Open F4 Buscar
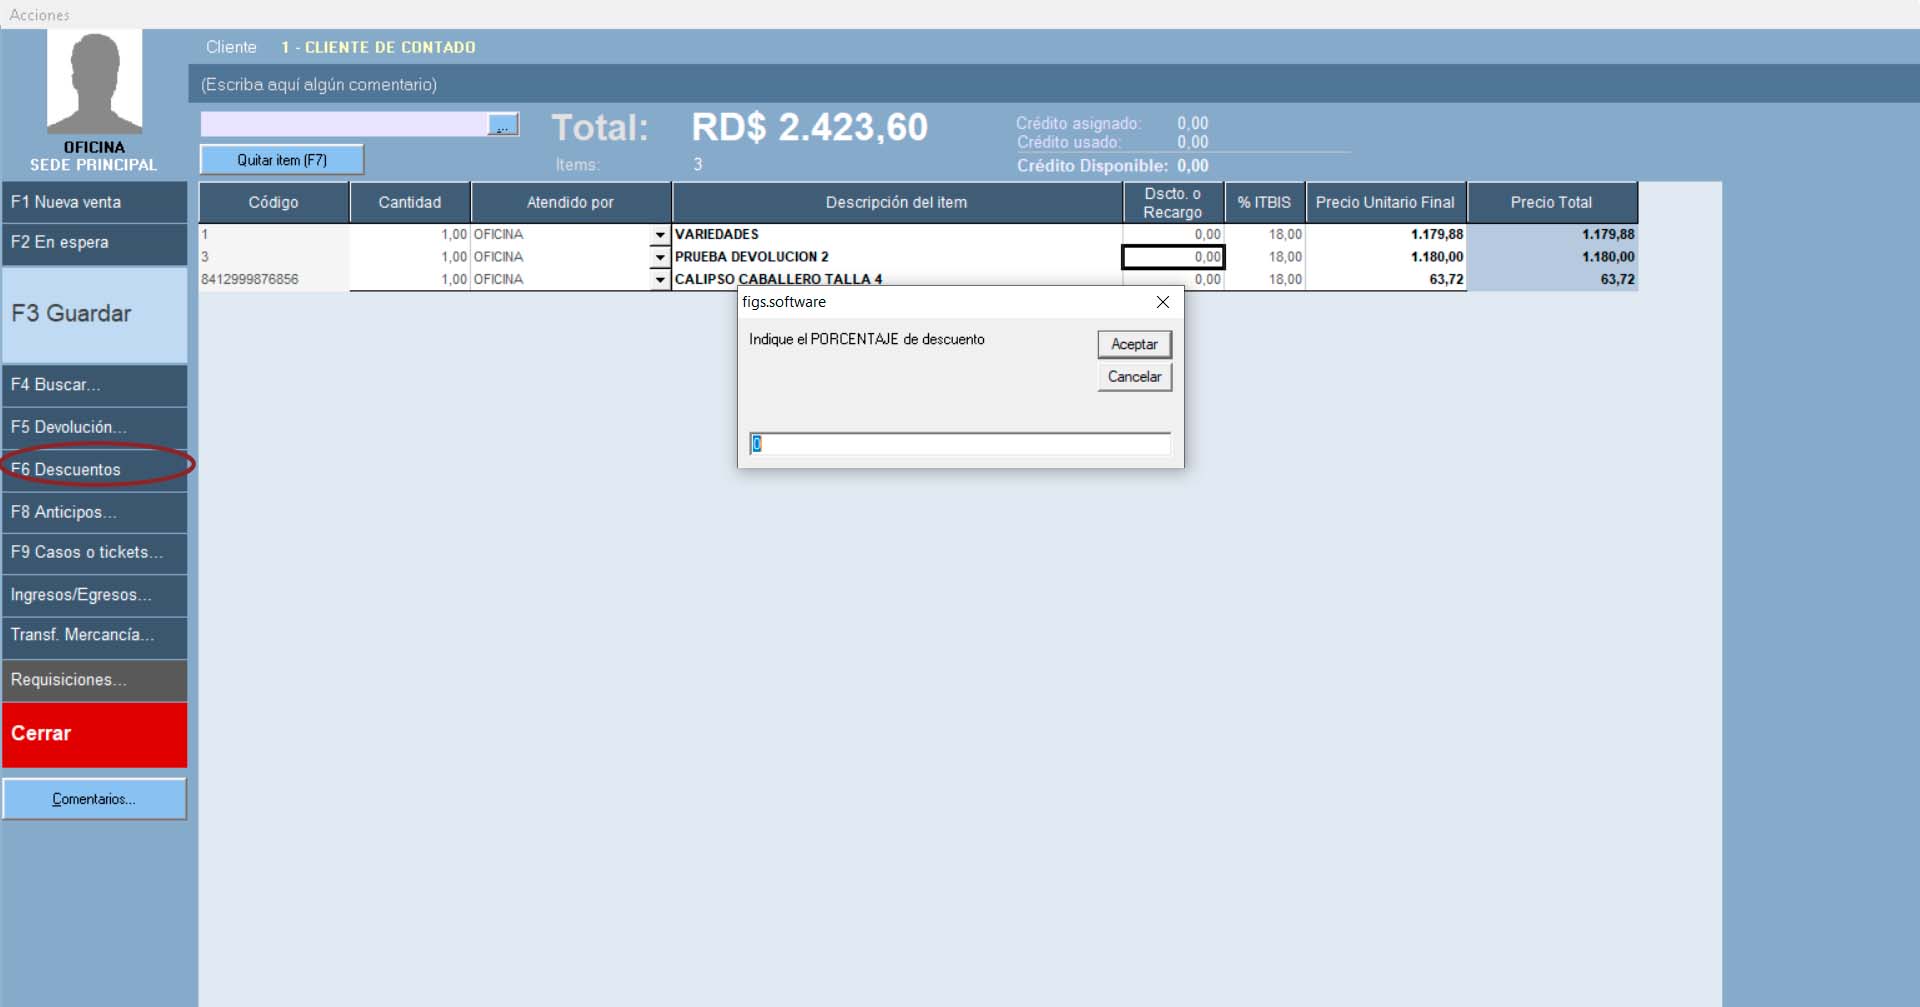1920x1007 pixels. tap(94, 385)
